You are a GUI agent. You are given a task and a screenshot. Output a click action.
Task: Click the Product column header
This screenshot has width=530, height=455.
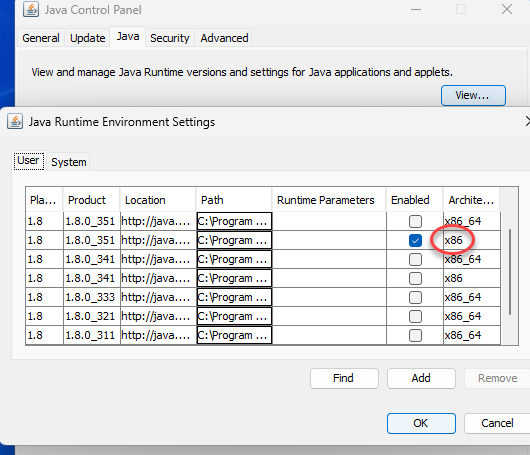(91, 200)
